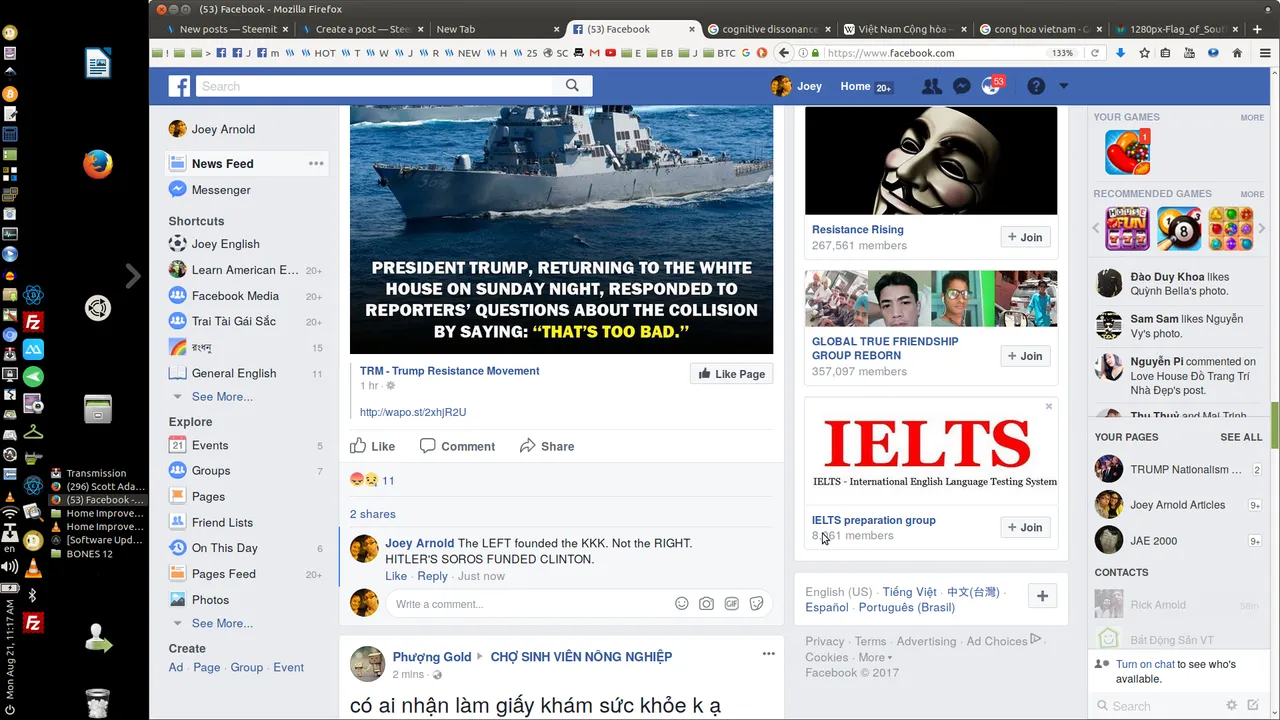Open chat settings gear icon
This screenshot has height=720, width=1280.
pyautogui.click(x=1232, y=706)
